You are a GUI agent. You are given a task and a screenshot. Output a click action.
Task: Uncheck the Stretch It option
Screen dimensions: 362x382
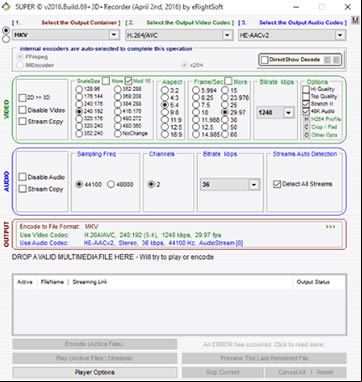(x=306, y=104)
